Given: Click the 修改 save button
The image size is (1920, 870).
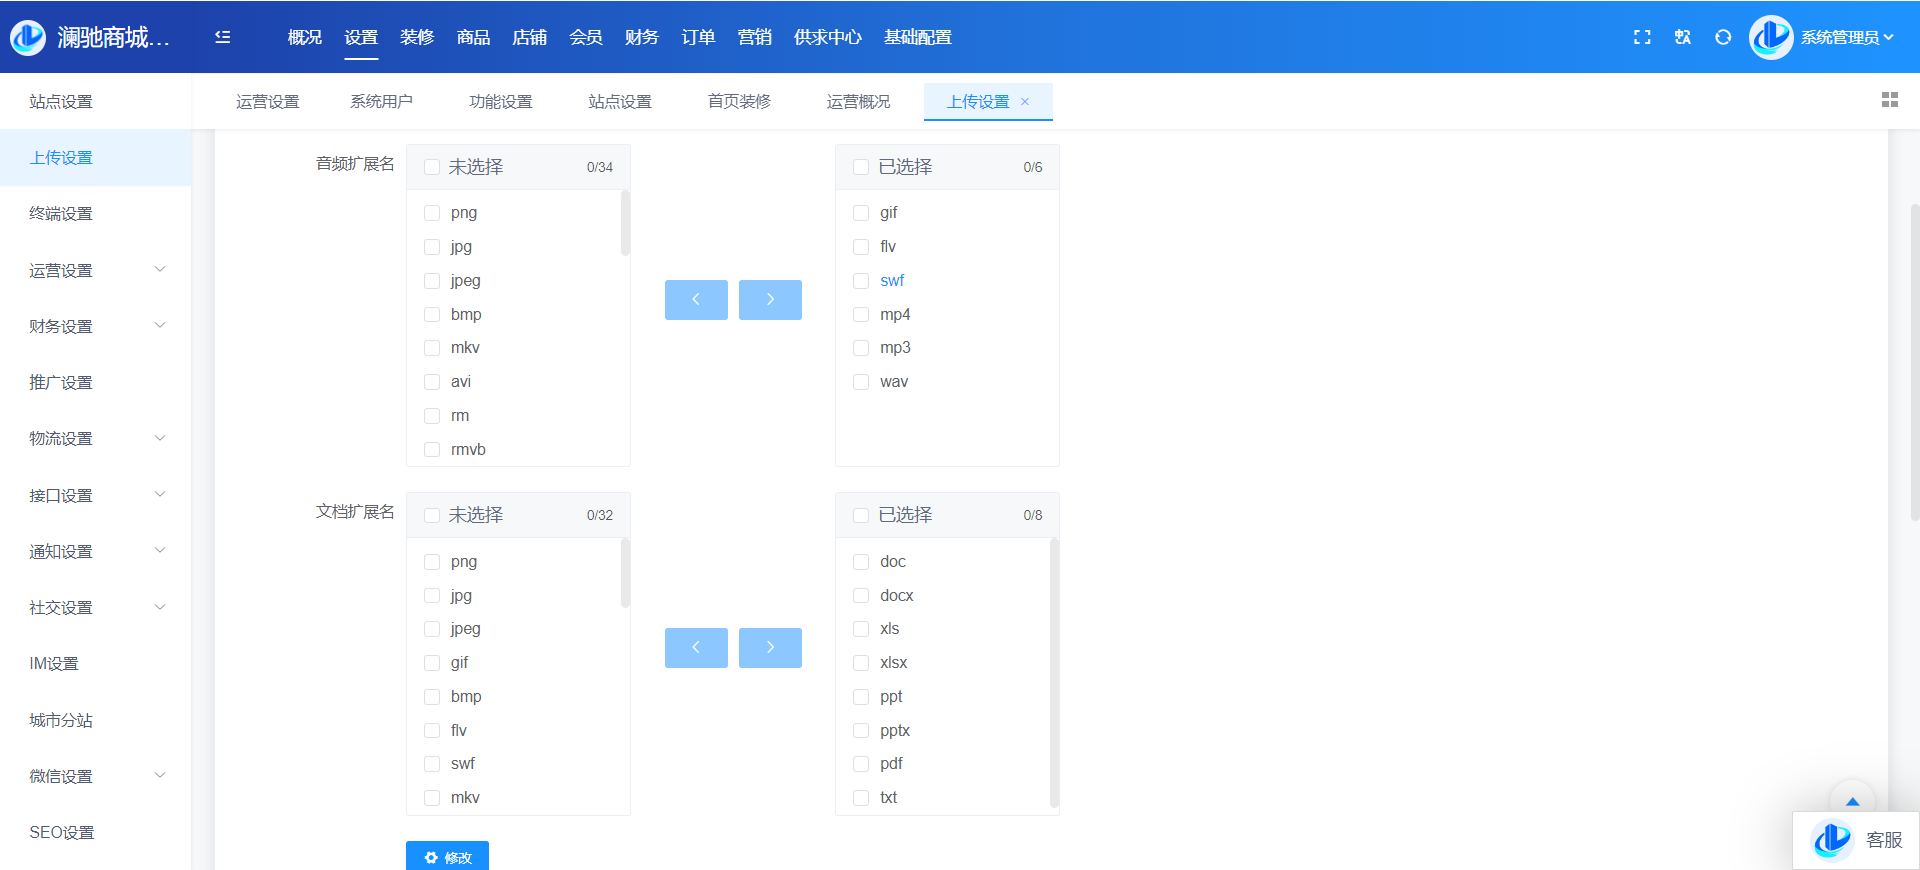Looking at the screenshot, I should click(447, 857).
